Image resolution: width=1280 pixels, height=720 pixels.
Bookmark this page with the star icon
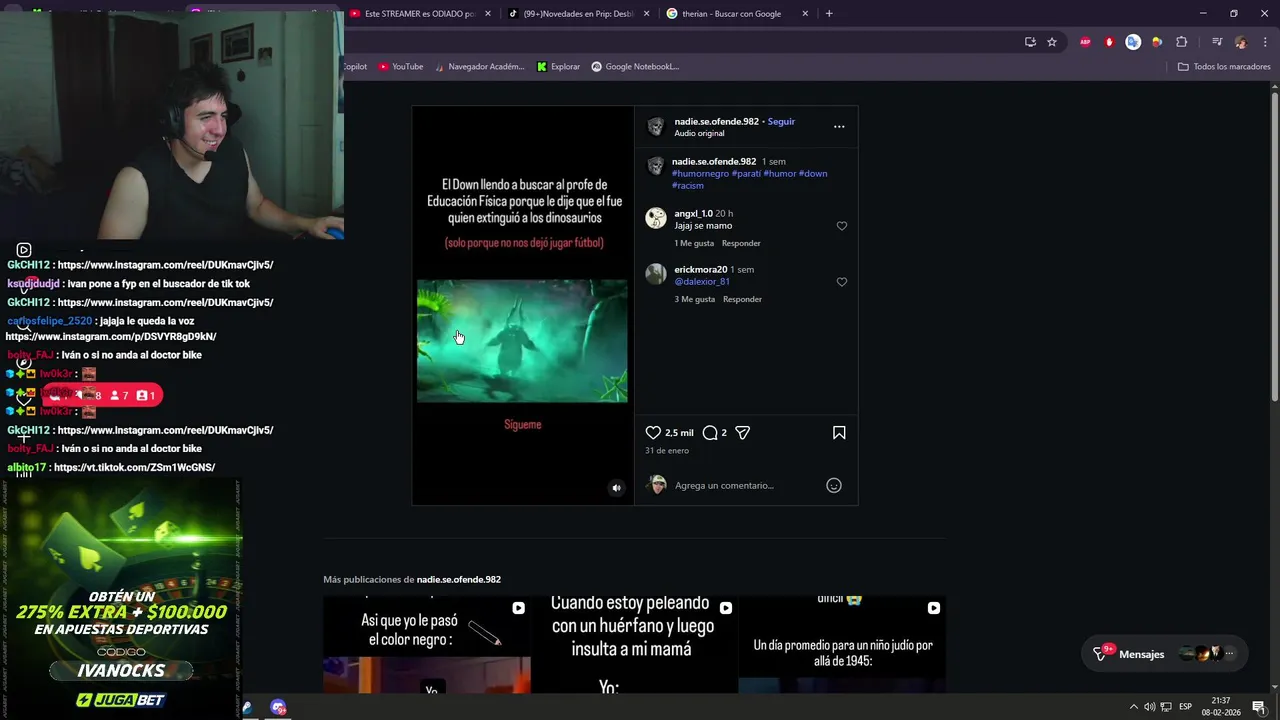pyautogui.click(x=1052, y=42)
